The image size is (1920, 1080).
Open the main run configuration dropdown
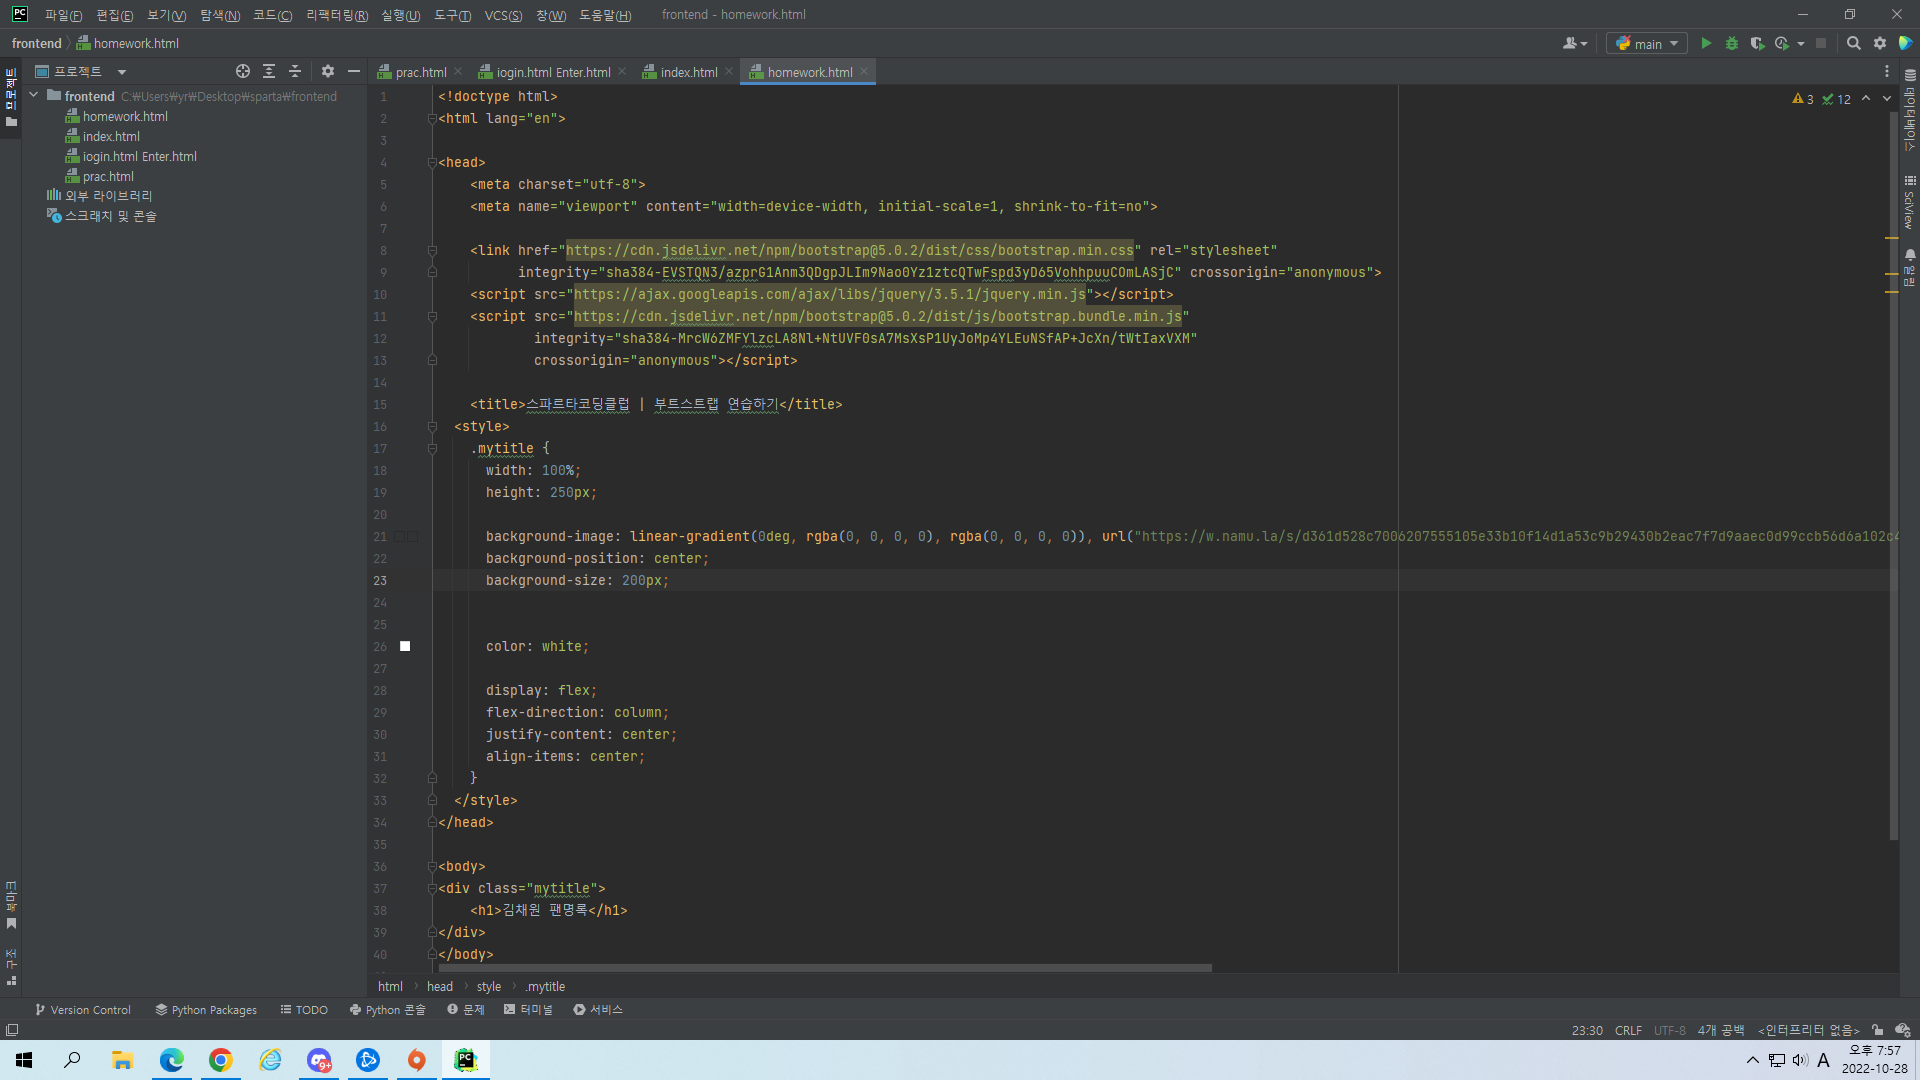[x=1646, y=43]
